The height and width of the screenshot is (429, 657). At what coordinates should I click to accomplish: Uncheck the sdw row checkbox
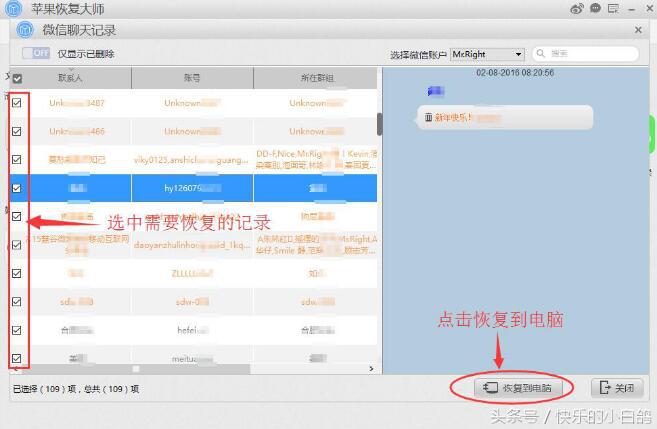coord(17,301)
